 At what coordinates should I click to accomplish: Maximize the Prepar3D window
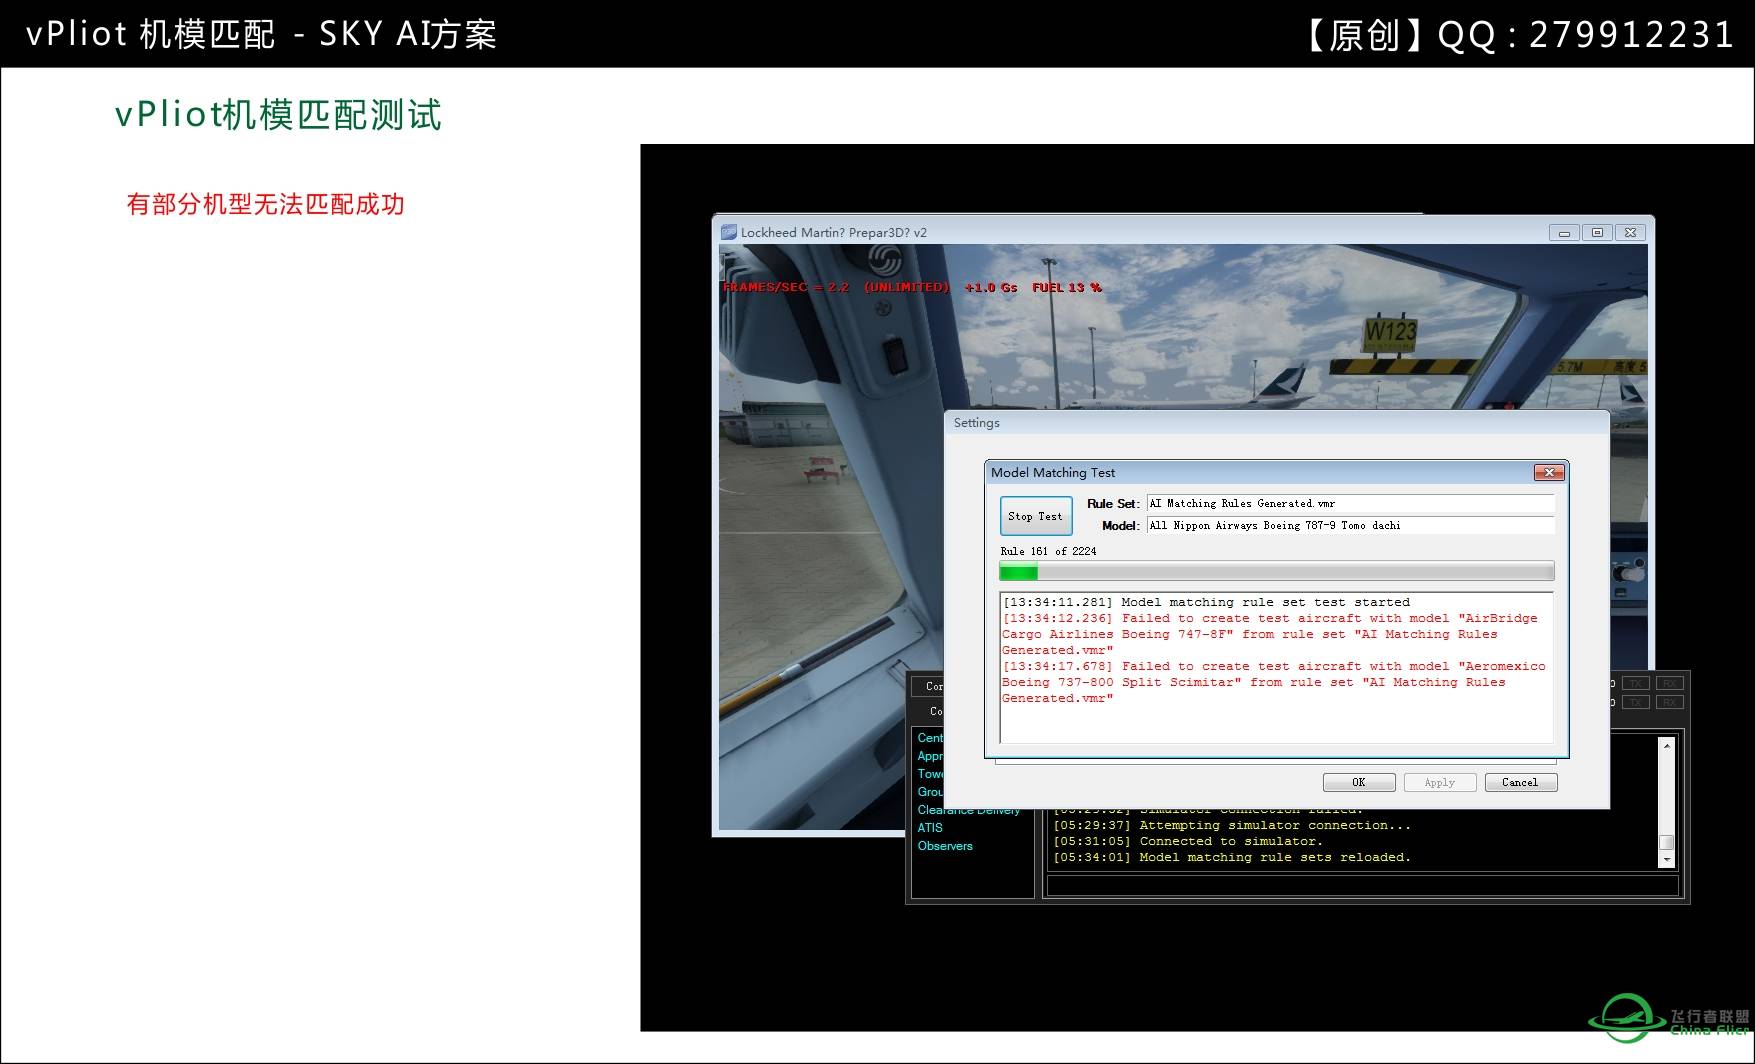tap(1597, 232)
